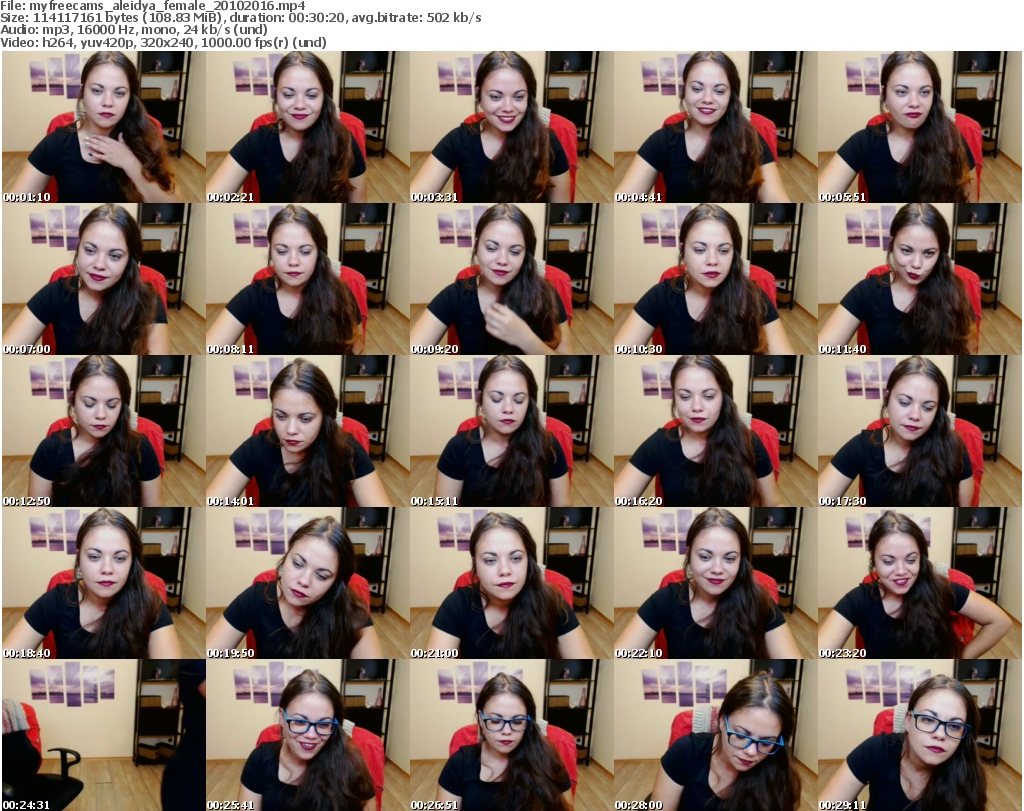Screen dimensions: 1024x811
Task: Click the frame timestamped 00:25:41
Action: tap(308, 735)
